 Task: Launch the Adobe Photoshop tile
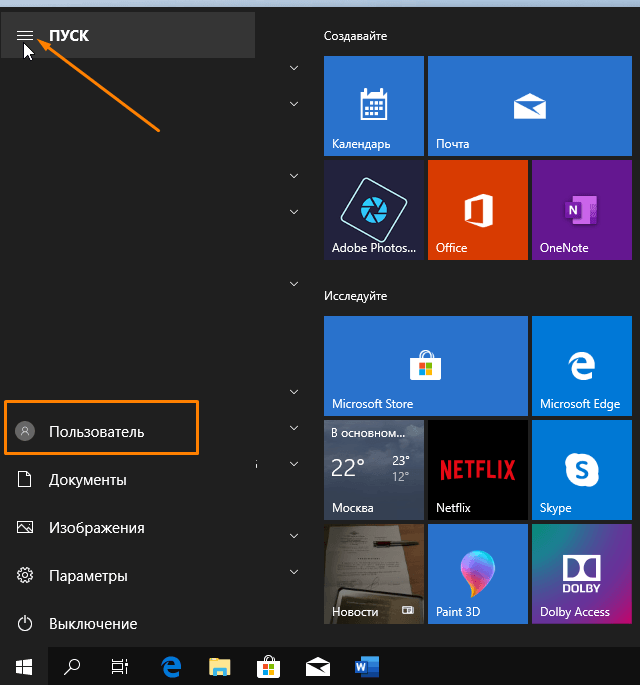(x=374, y=210)
